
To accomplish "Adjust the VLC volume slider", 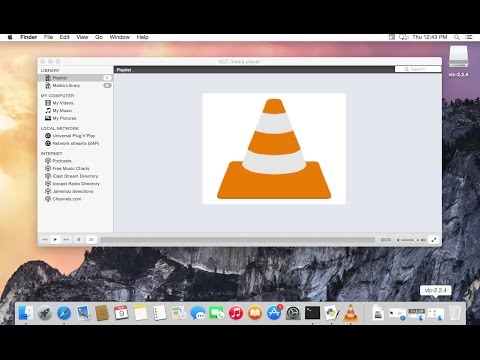I will [x=409, y=240].
